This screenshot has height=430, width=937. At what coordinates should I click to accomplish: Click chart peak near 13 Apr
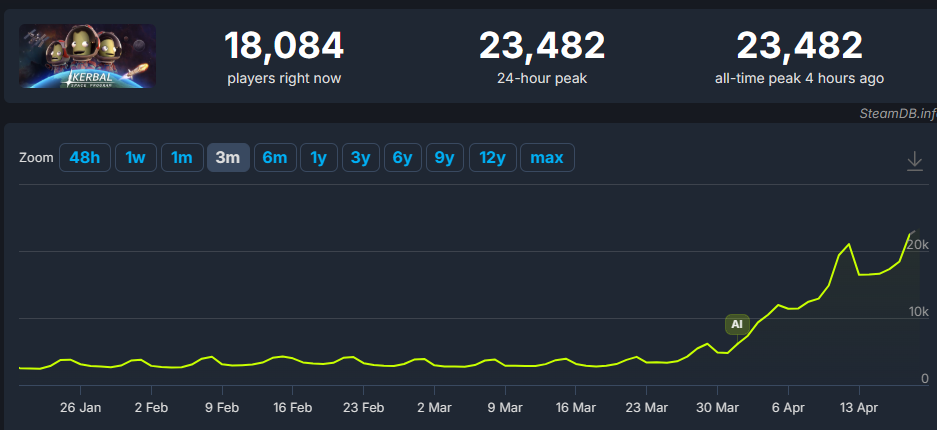849,244
